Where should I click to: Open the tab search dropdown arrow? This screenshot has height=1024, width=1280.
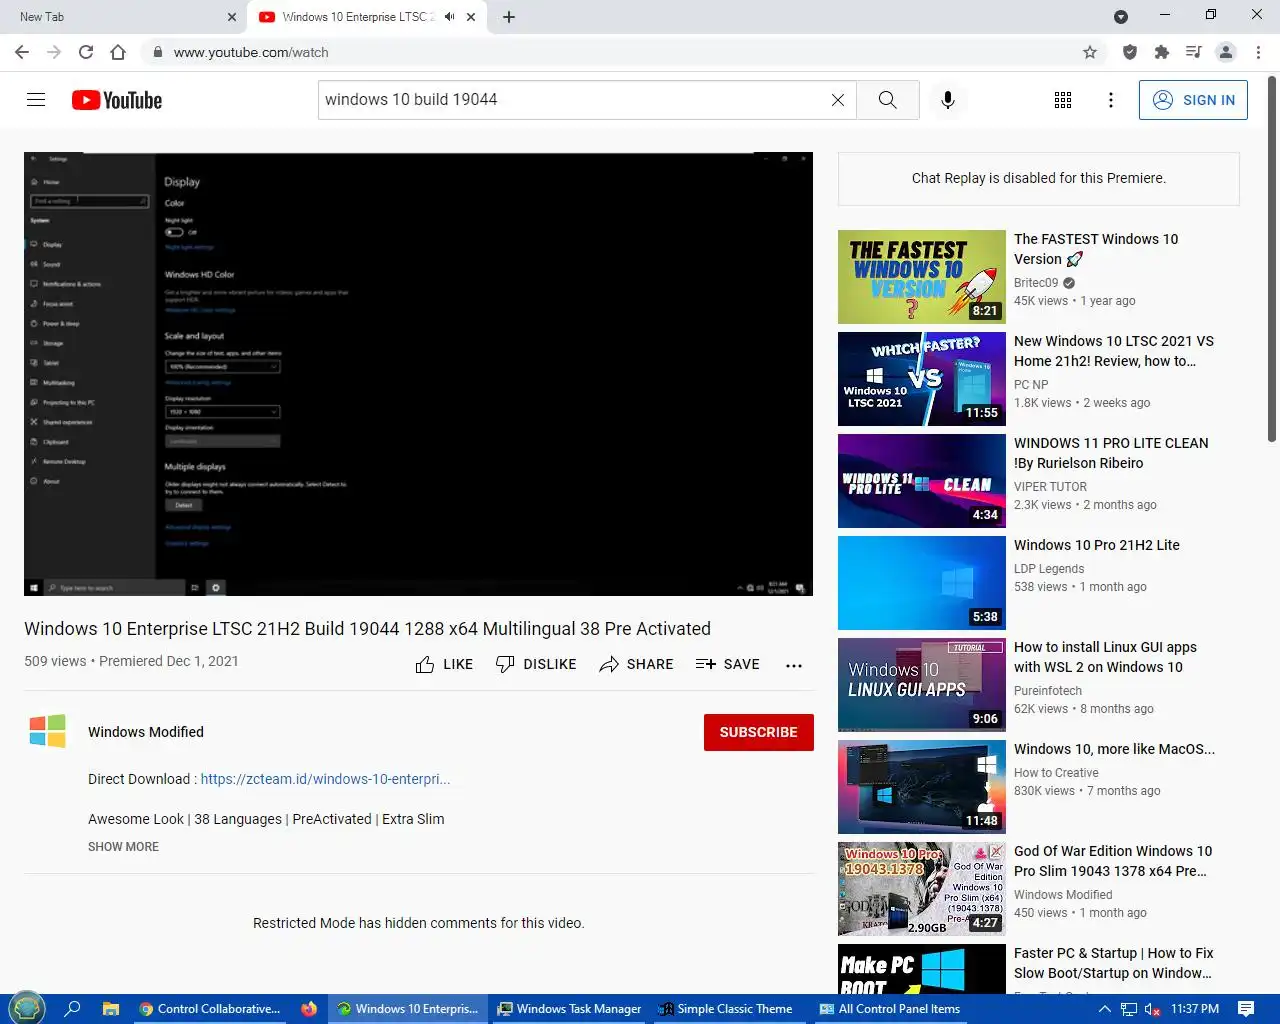[1121, 17]
